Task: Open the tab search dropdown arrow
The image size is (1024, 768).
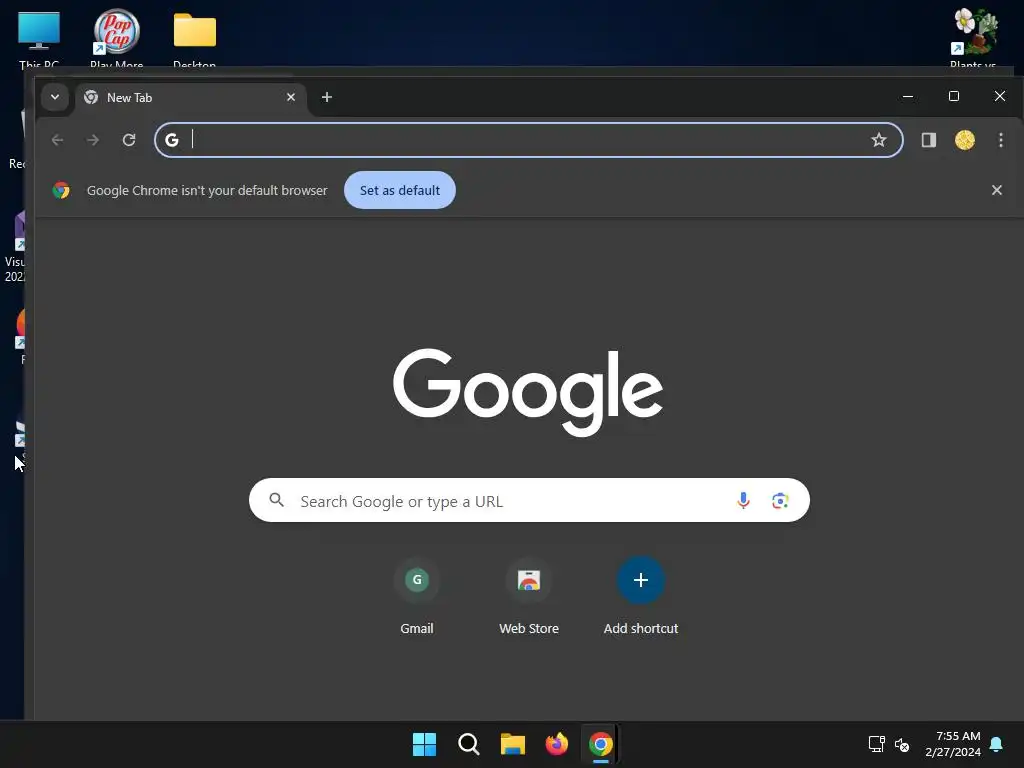Action: (x=55, y=97)
